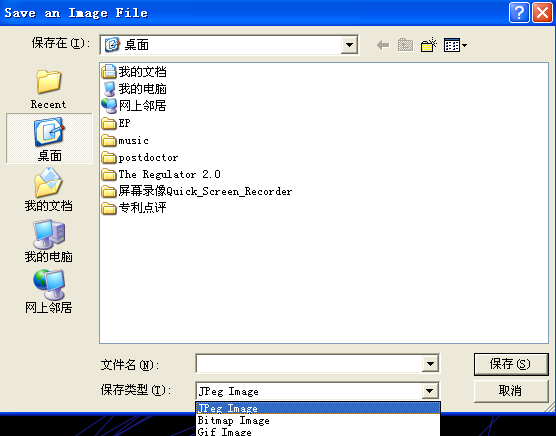Open 我的文档 in the left sidebar

49,190
